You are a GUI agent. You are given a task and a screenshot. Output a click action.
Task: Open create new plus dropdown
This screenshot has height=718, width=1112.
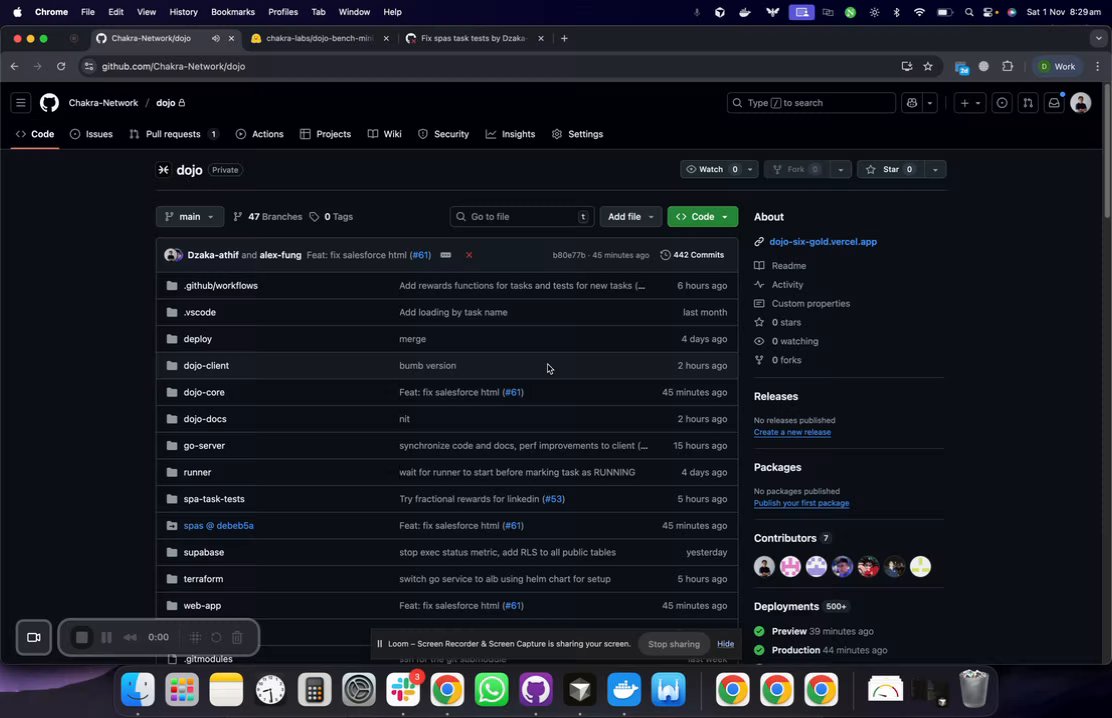coord(969,103)
